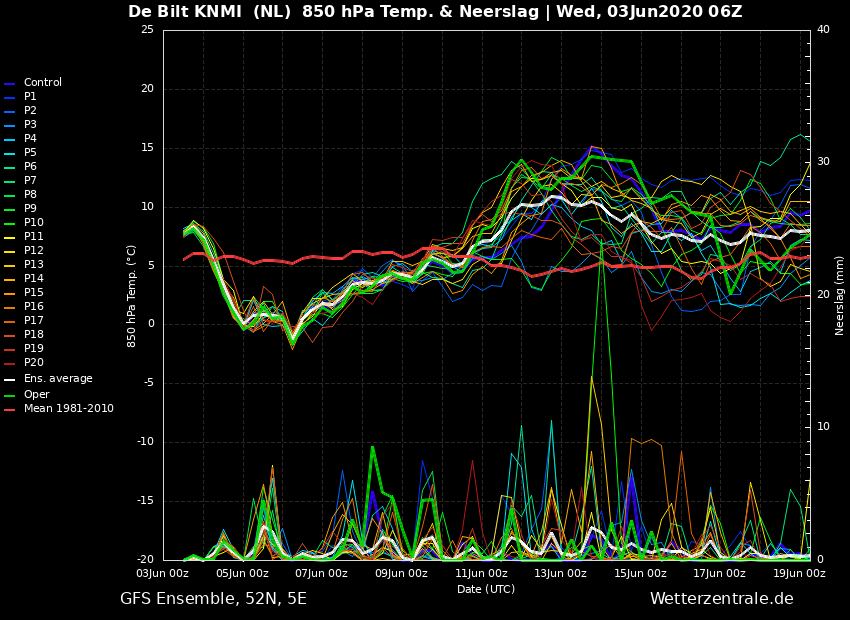850x620 pixels.
Task: Click the 13Jun 00z date label
Action: (x=561, y=573)
